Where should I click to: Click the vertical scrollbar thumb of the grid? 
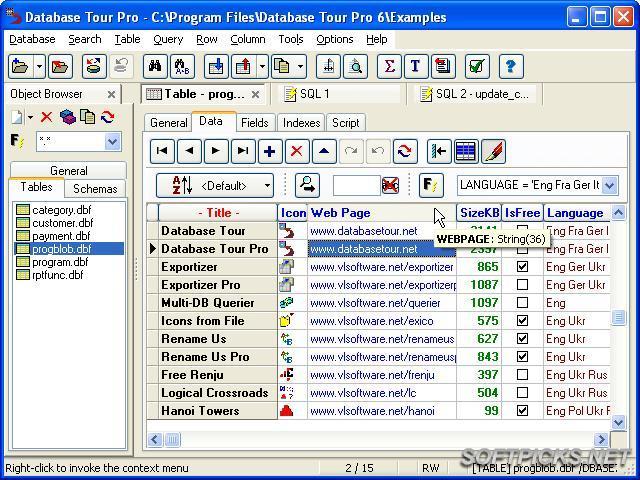[x=618, y=317]
